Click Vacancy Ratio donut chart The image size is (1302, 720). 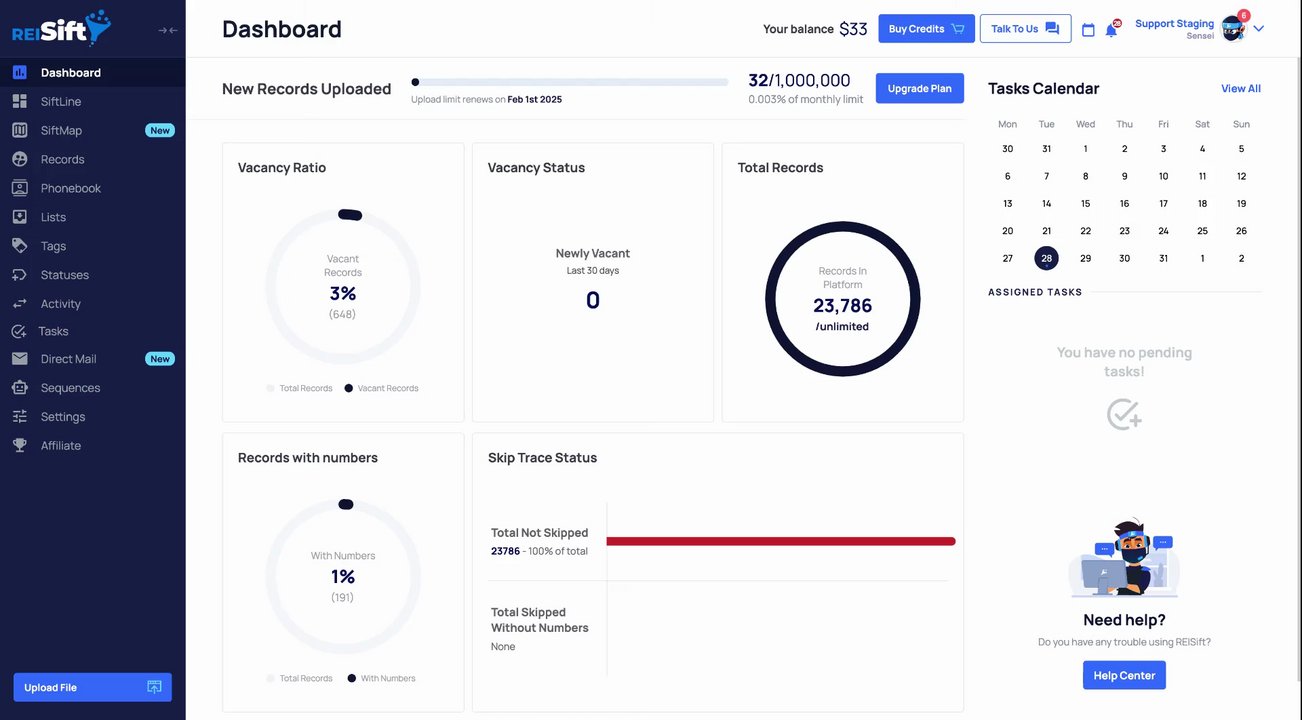coord(343,287)
